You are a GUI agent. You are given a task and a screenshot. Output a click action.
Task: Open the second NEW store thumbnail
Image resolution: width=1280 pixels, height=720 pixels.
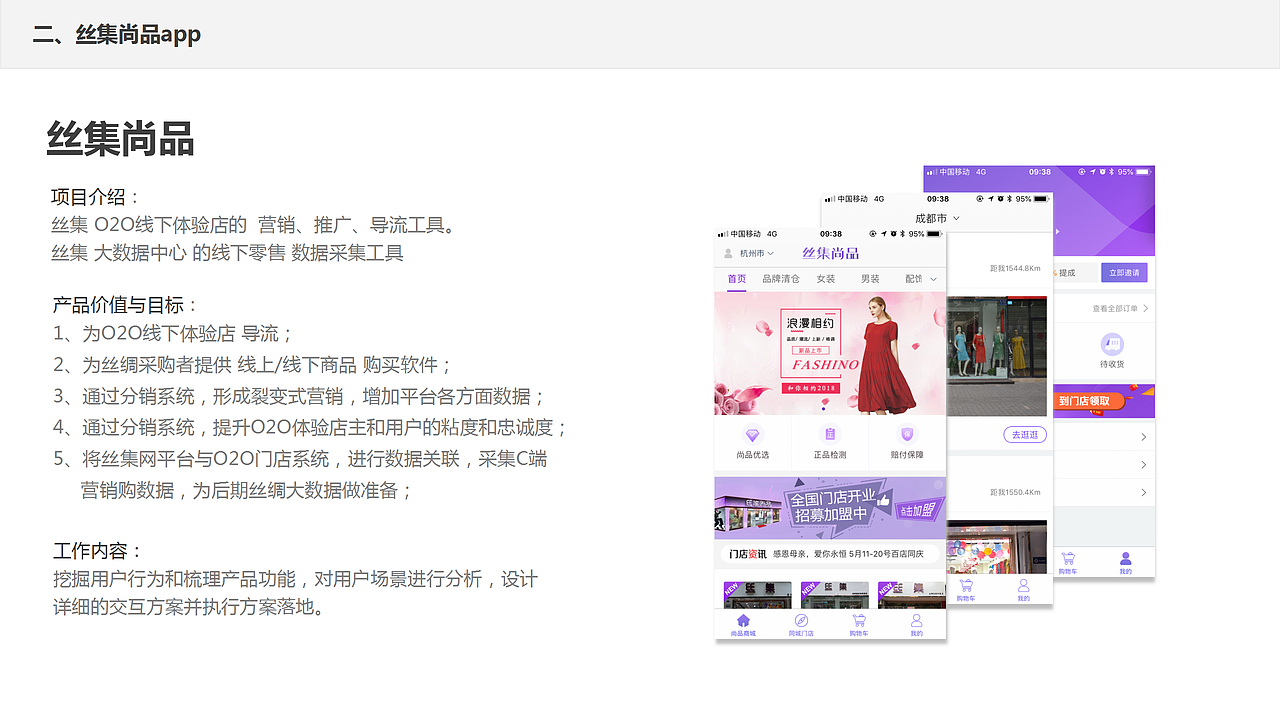click(835, 595)
